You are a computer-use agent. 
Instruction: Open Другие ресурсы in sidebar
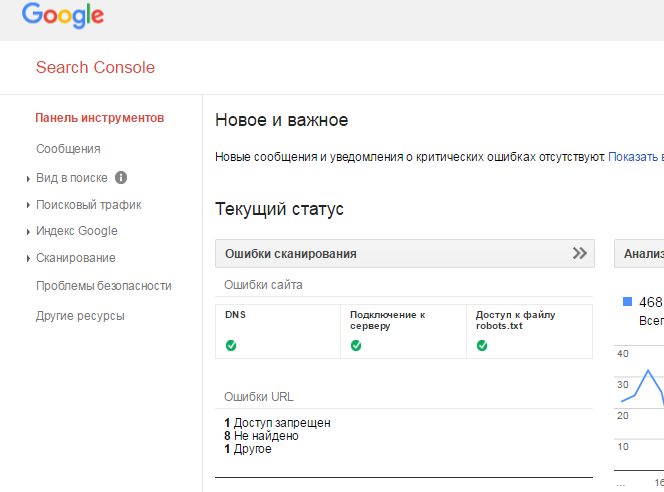click(x=80, y=316)
